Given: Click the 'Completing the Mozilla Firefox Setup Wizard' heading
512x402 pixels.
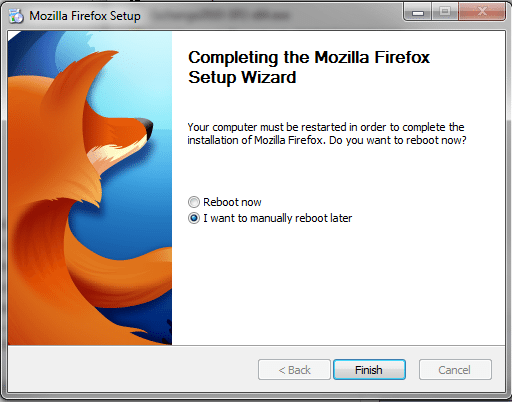Looking at the screenshot, I should pyautogui.click(x=309, y=67).
